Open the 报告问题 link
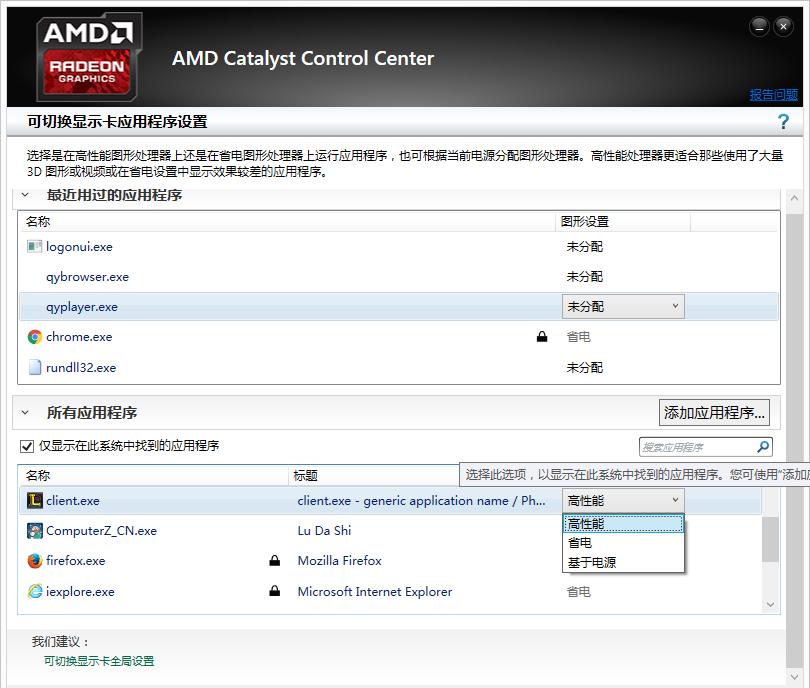The image size is (810, 688). click(774, 95)
